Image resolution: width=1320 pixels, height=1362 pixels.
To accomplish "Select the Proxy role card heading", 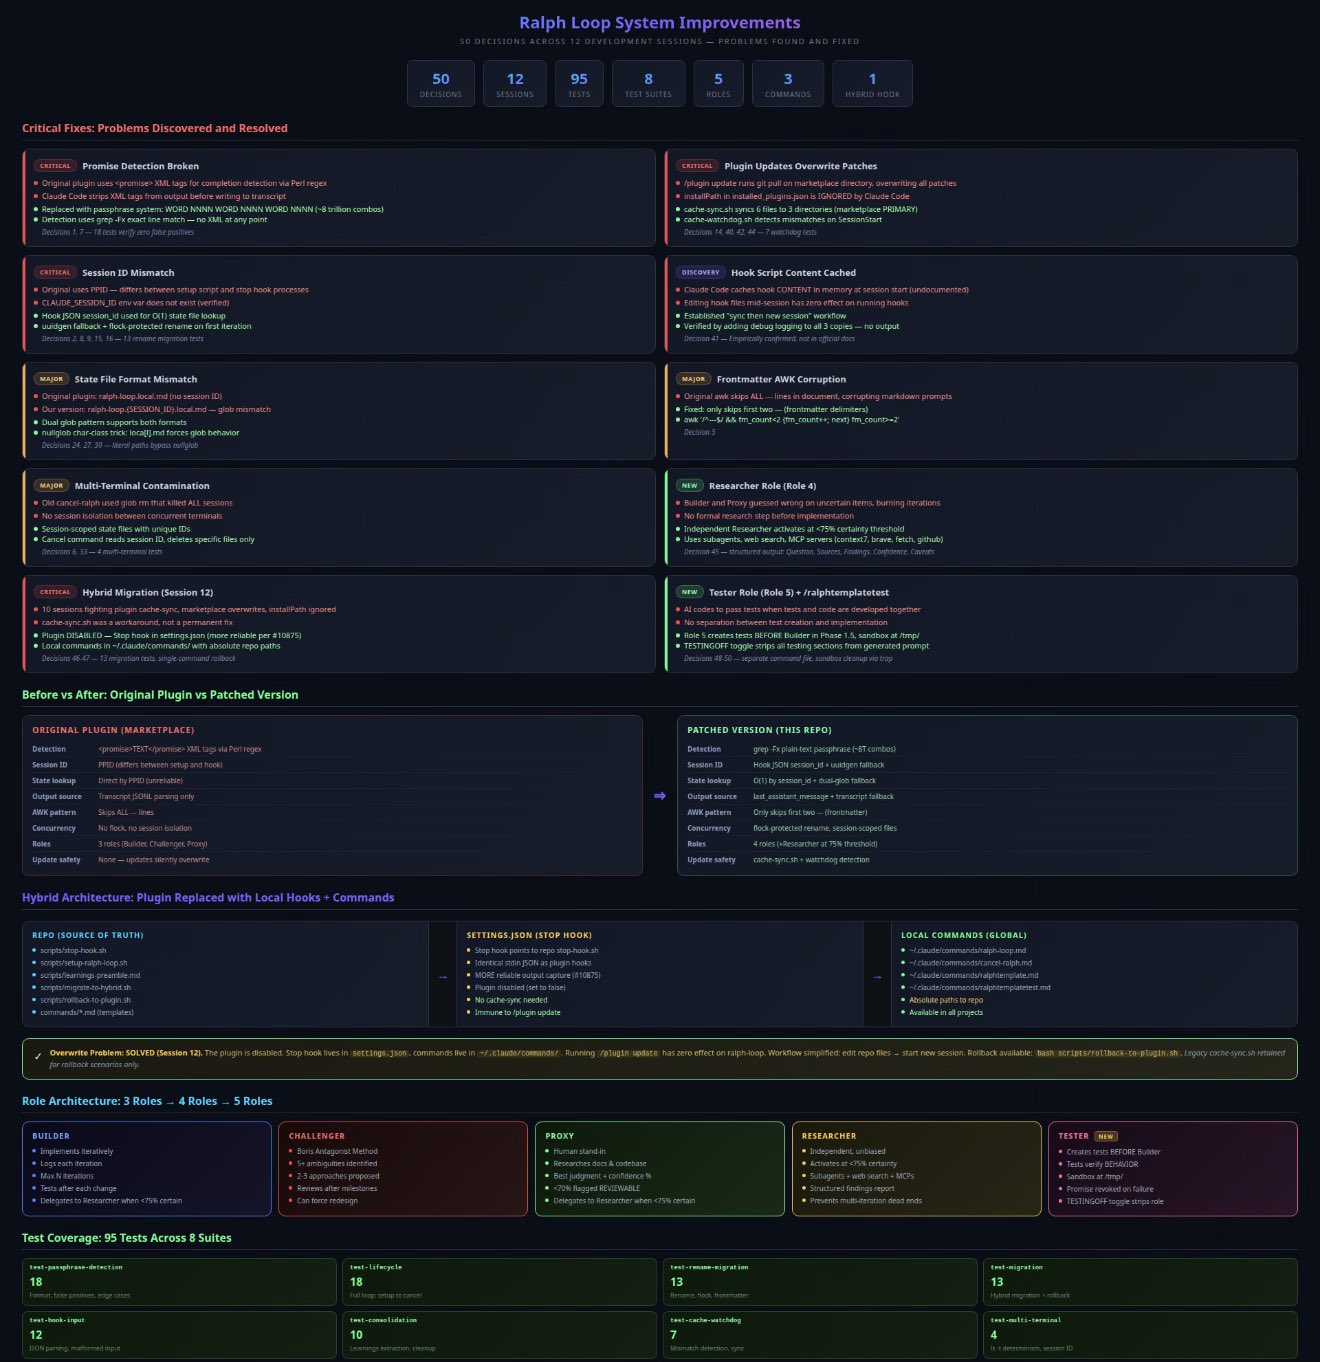I will (x=560, y=1136).
